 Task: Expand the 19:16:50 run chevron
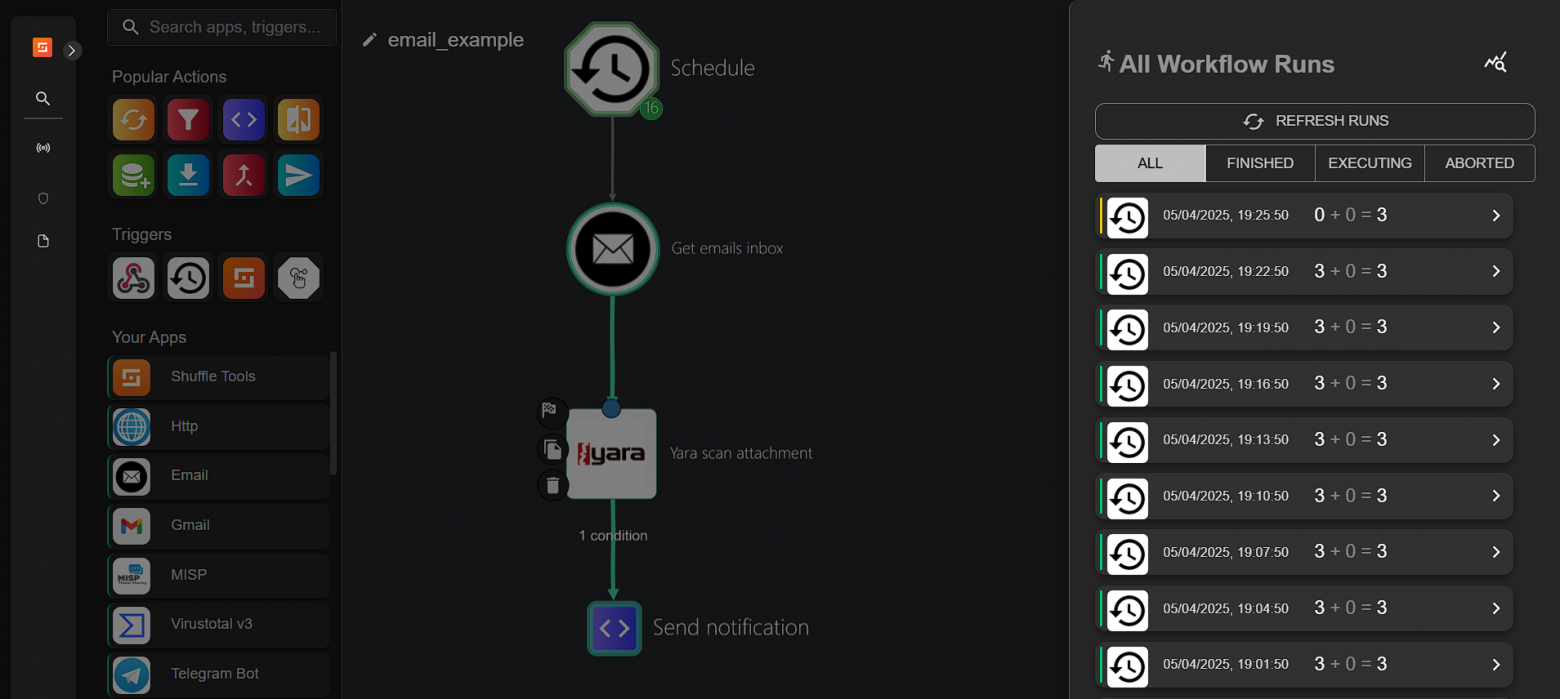[1496, 383]
